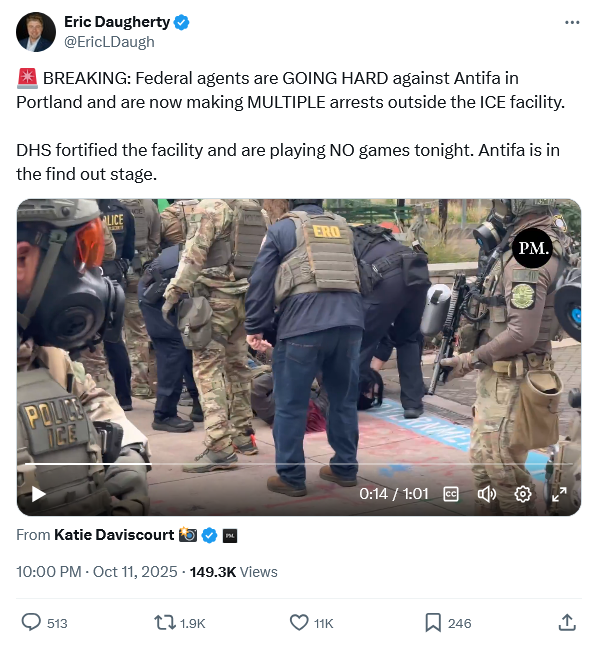Open video settings gear icon
This screenshot has width=598, height=653.
523,494
